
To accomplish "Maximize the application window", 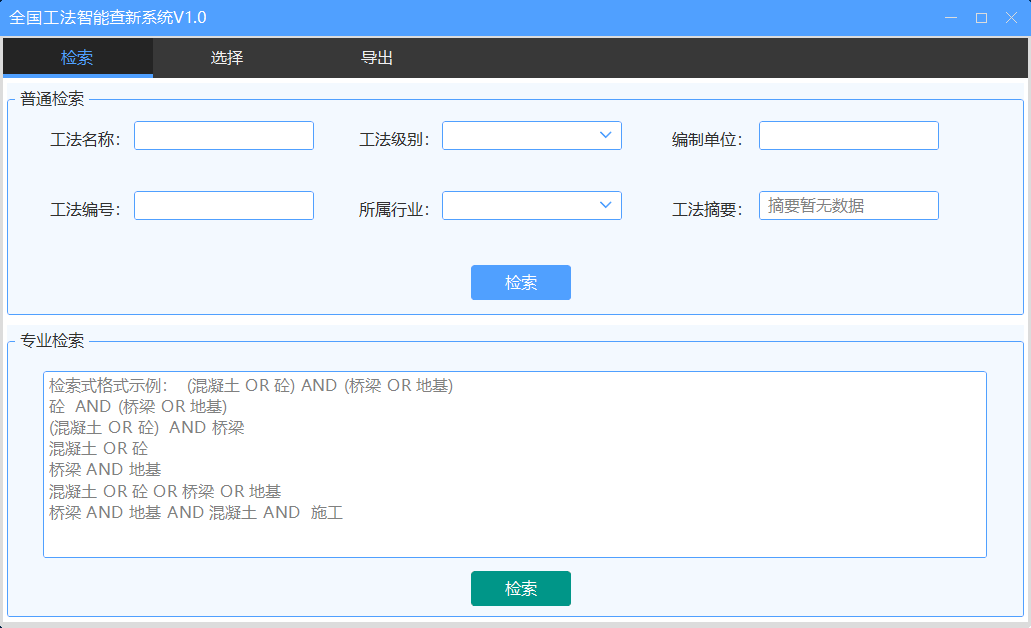I will pyautogui.click(x=981, y=18).
